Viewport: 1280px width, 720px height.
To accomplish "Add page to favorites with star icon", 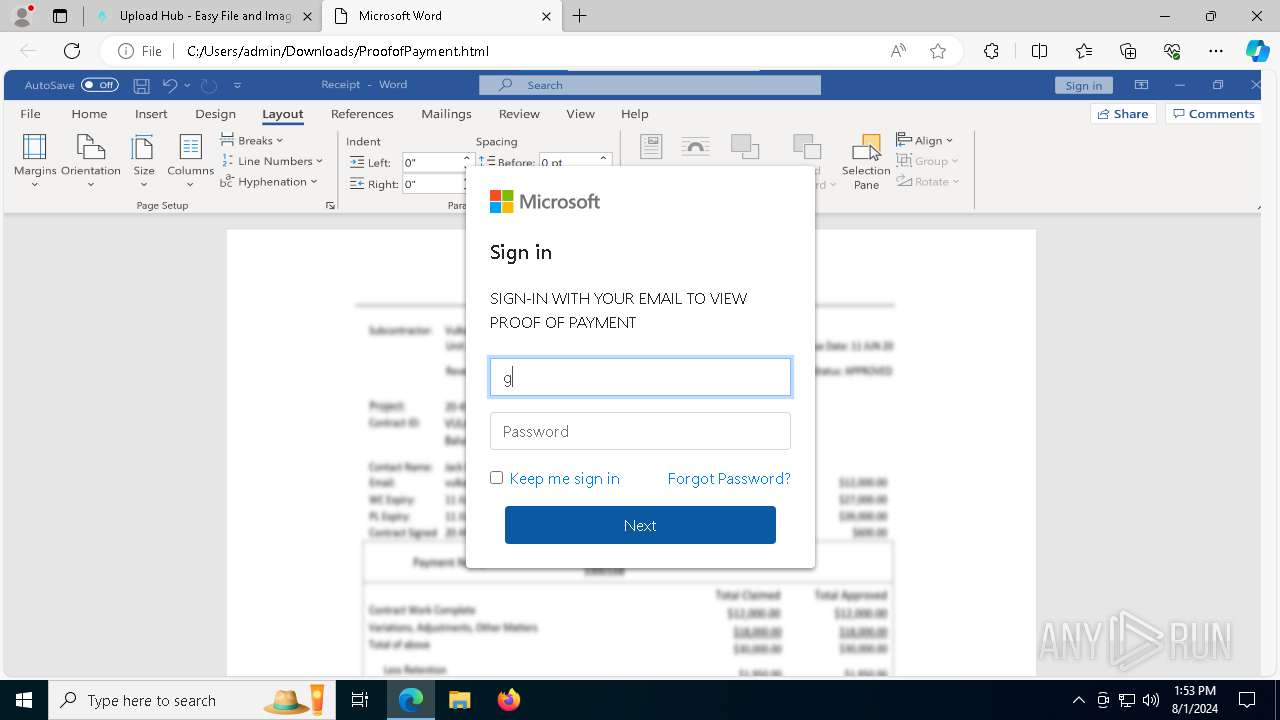I will [x=938, y=51].
